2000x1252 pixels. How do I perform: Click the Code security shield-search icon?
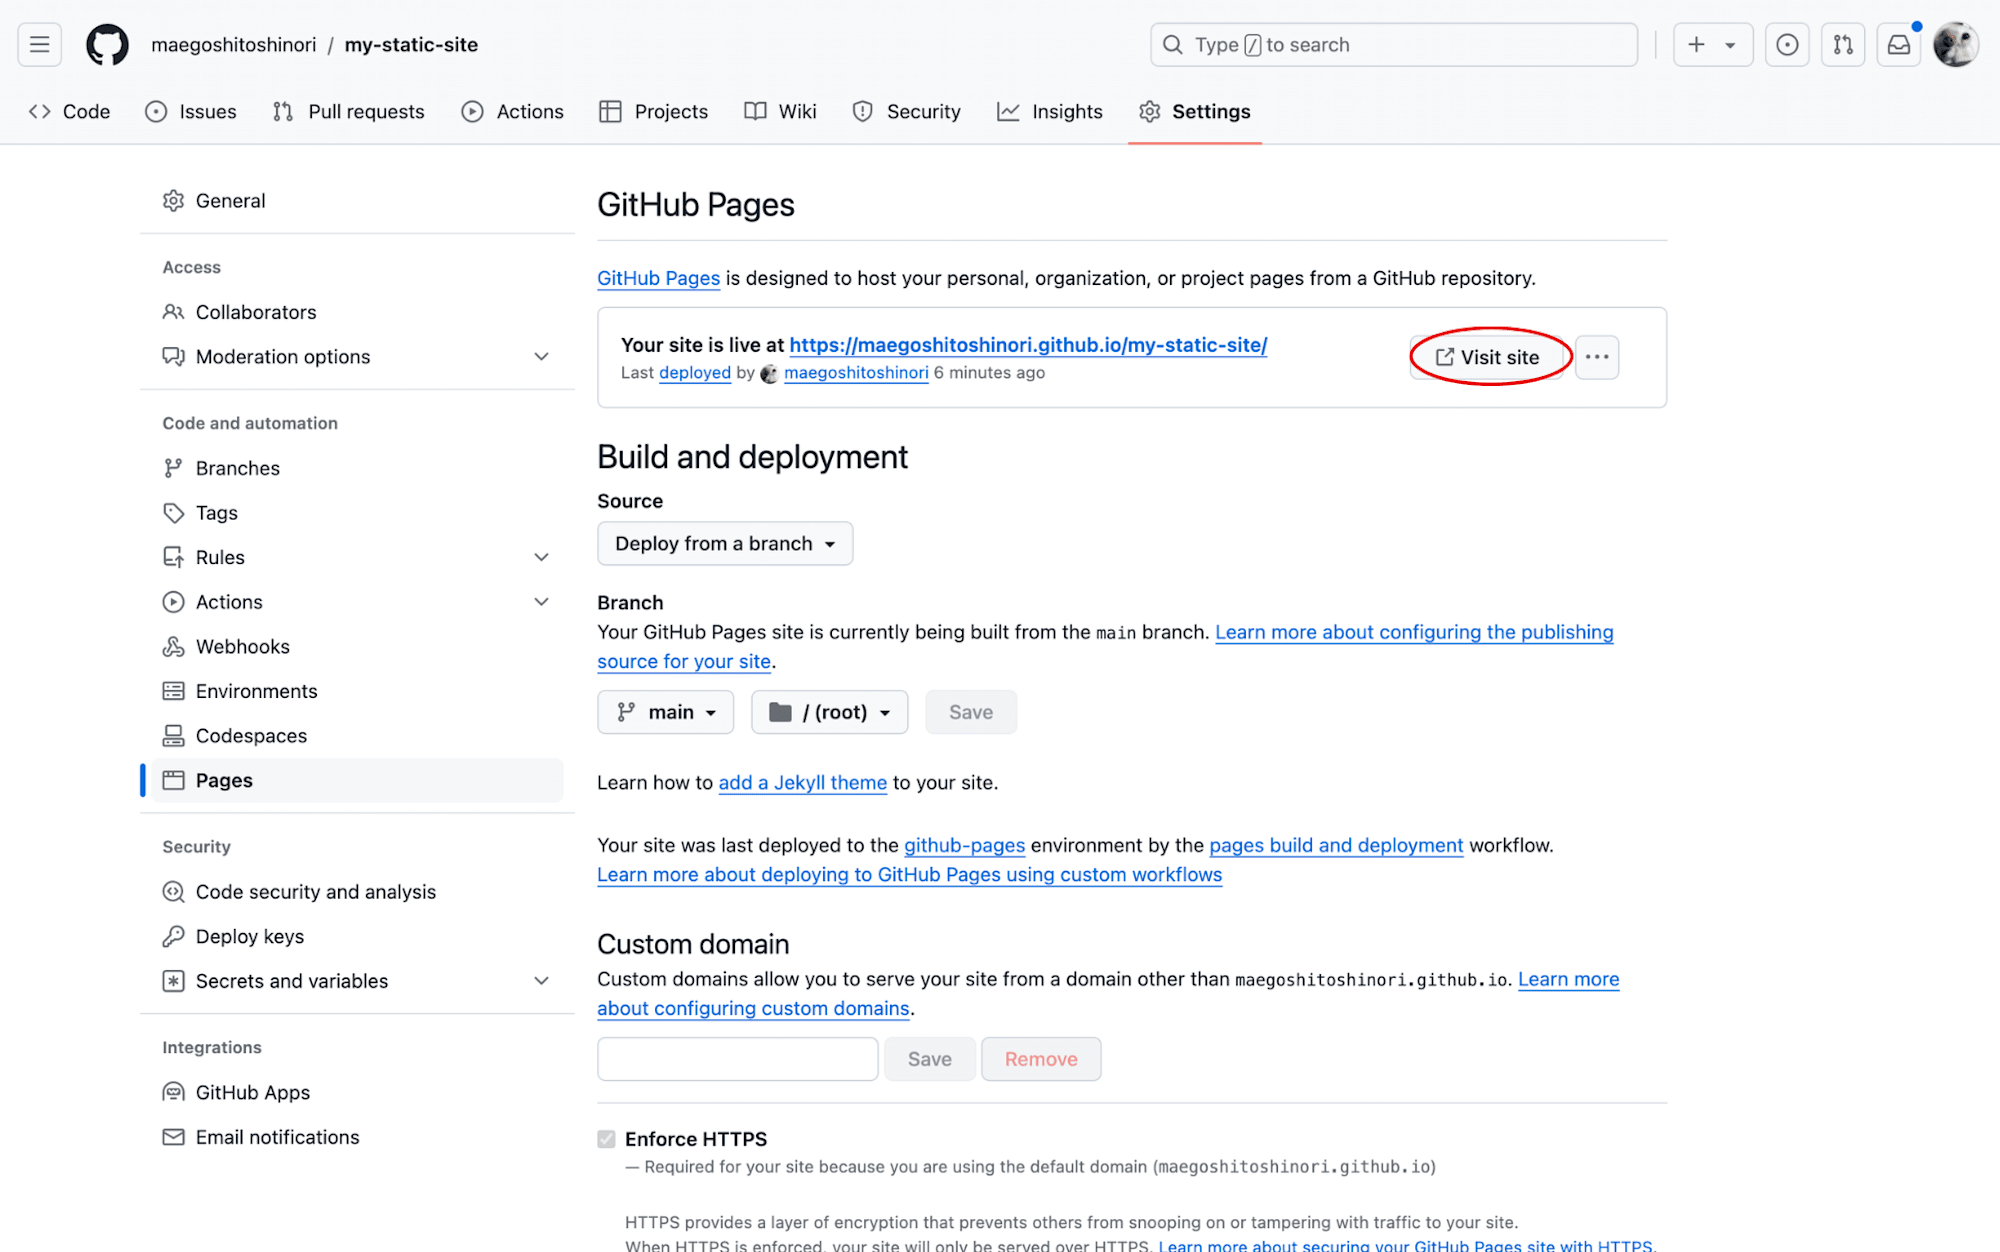point(173,892)
